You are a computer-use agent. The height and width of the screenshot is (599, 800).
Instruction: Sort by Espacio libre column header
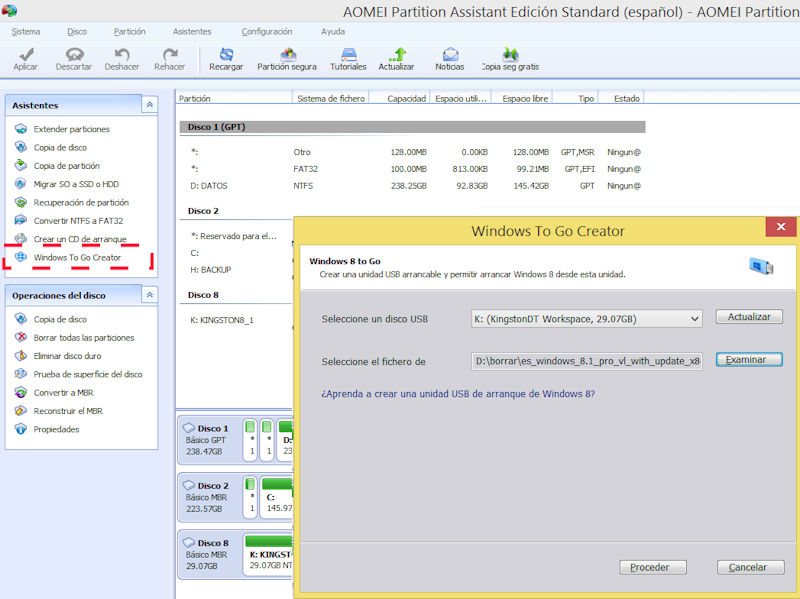(x=522, y=98)
